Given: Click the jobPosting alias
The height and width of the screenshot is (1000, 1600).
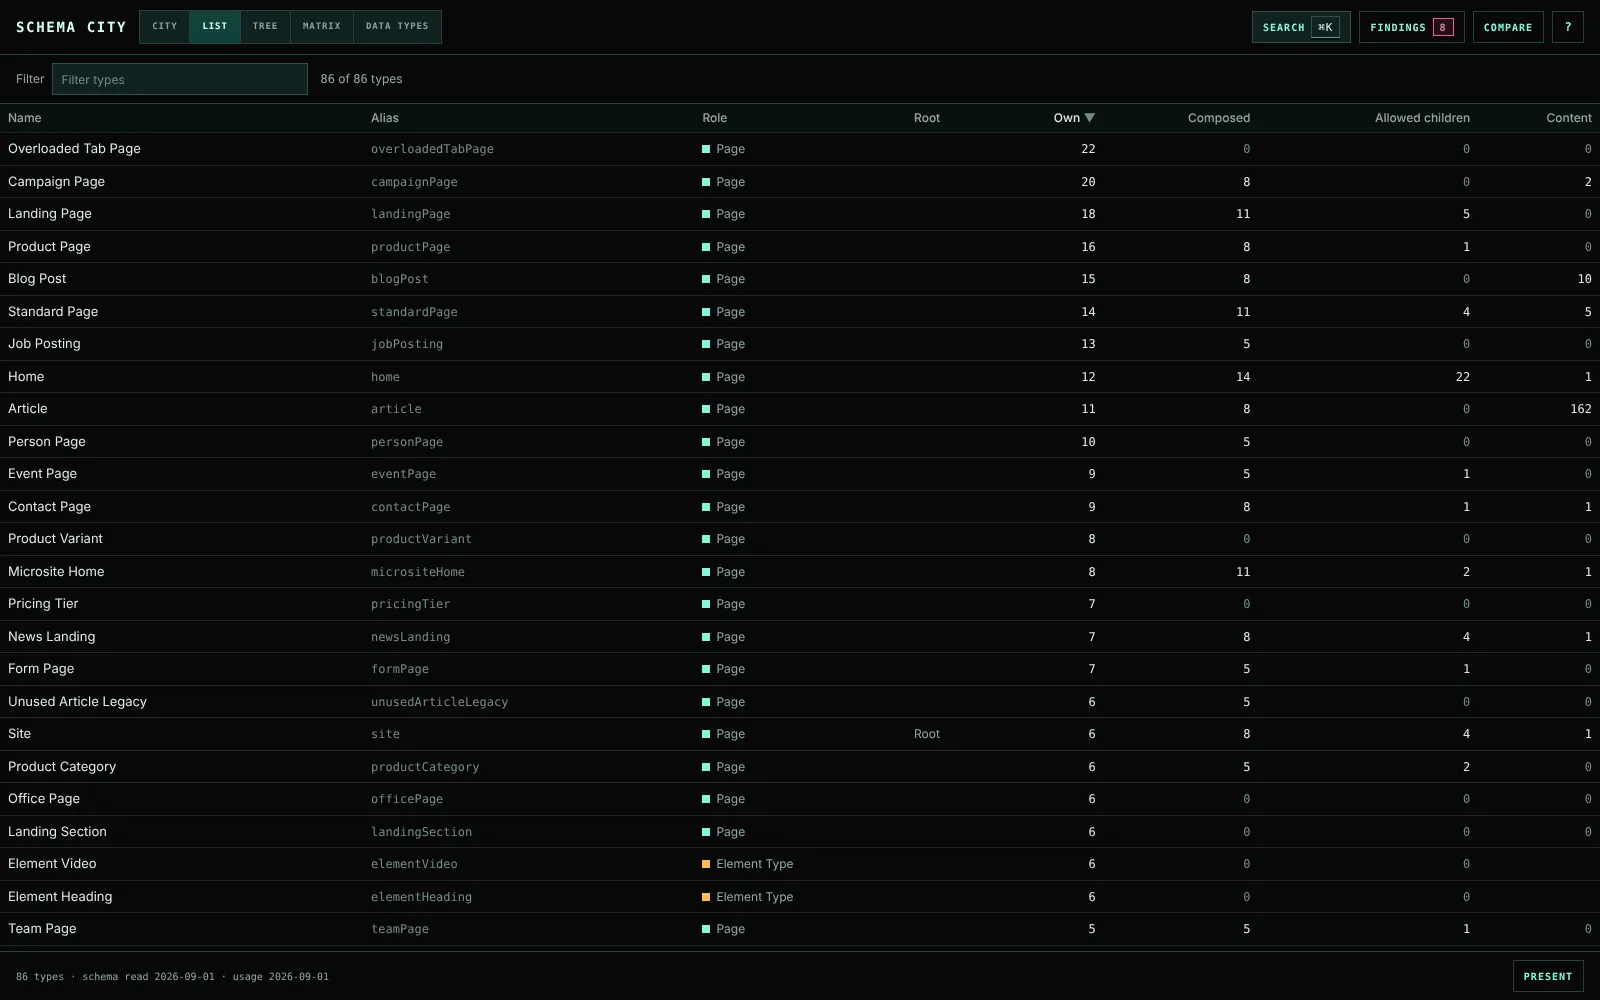Looking at the screenshot, I should pos(407,344).
